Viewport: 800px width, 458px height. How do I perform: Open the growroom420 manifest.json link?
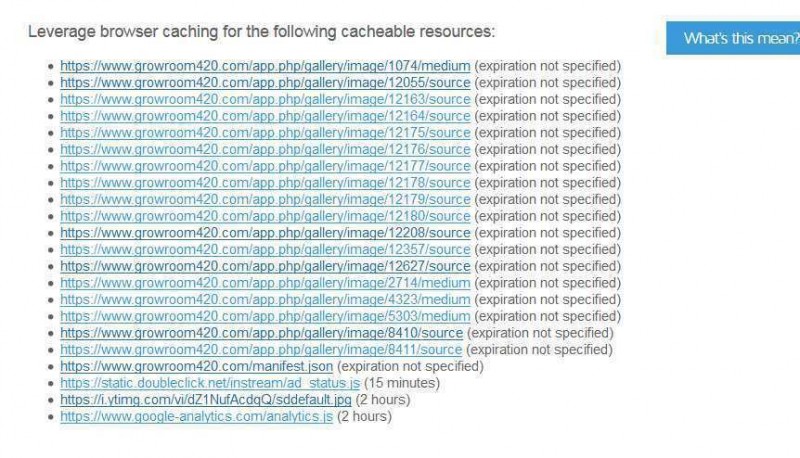[196, 366]
